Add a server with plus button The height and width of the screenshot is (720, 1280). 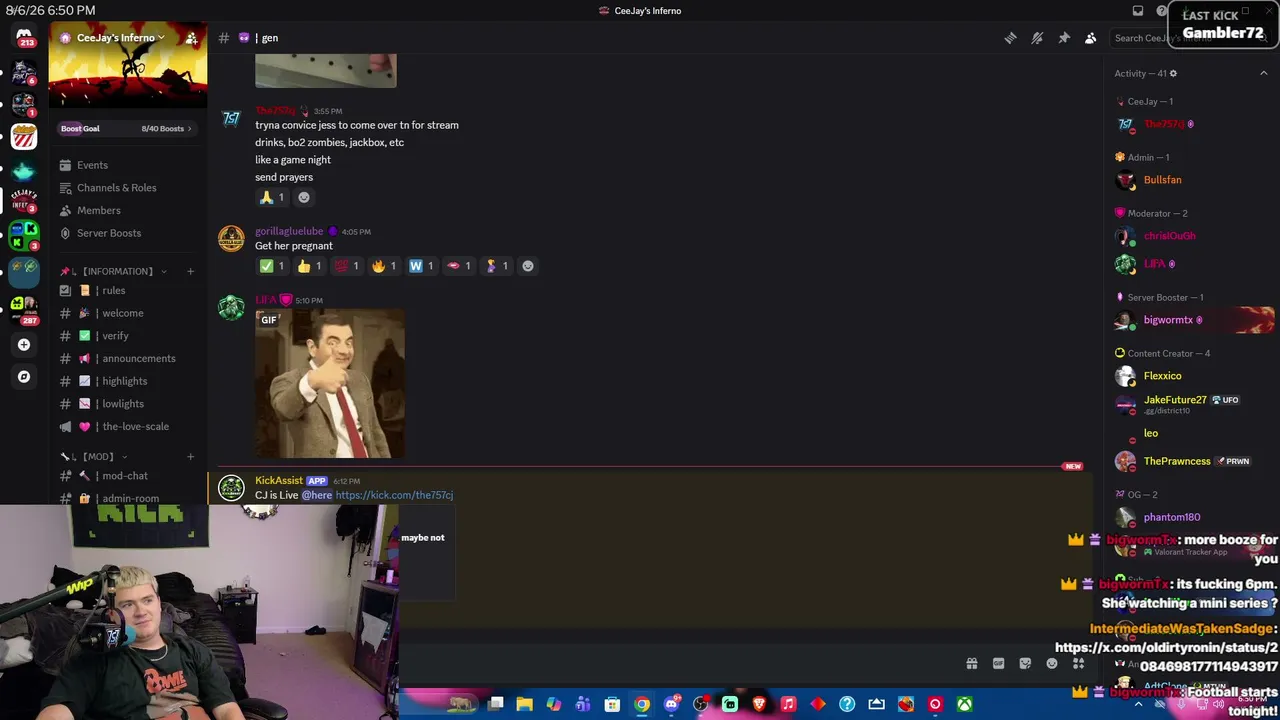pyautogui.click(x=24, y=345)
